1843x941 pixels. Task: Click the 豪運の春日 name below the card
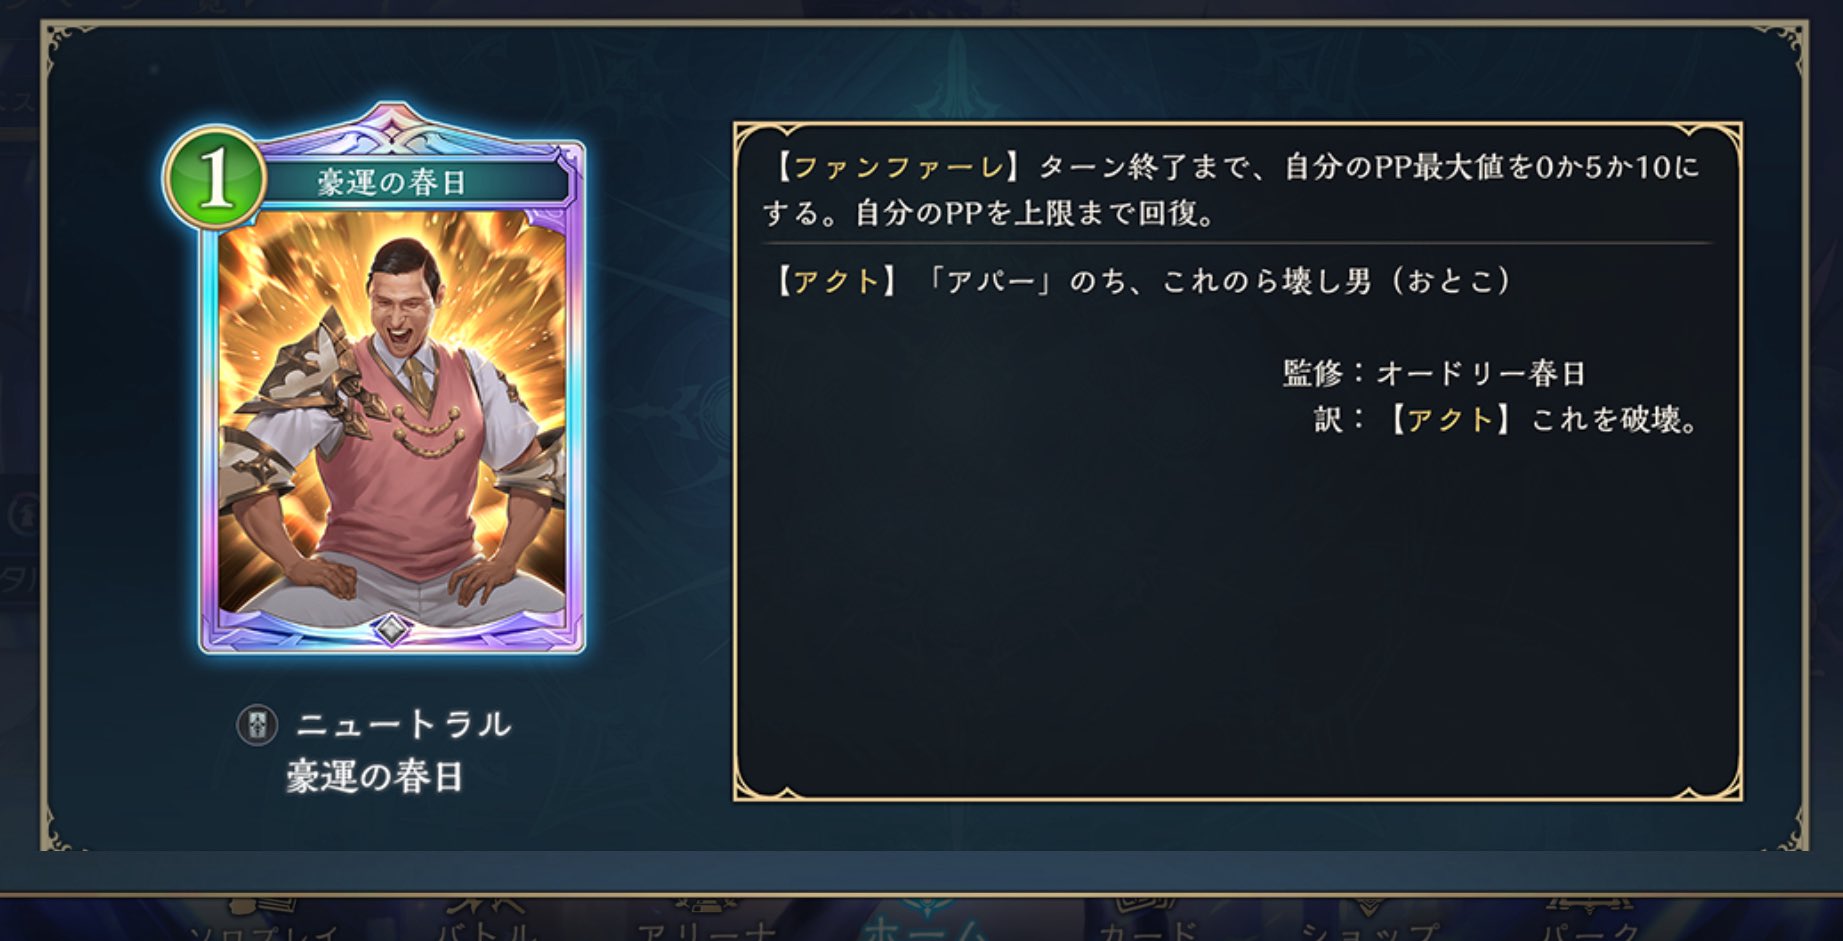374,777
